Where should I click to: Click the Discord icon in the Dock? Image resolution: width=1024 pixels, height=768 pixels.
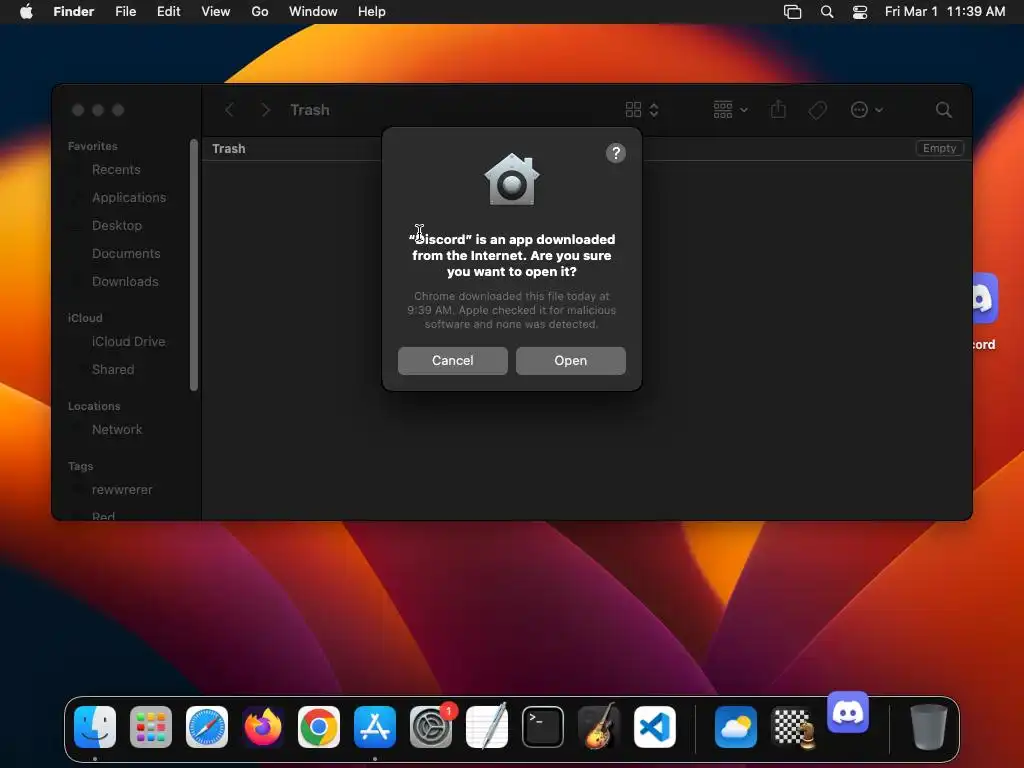[848, 712]
